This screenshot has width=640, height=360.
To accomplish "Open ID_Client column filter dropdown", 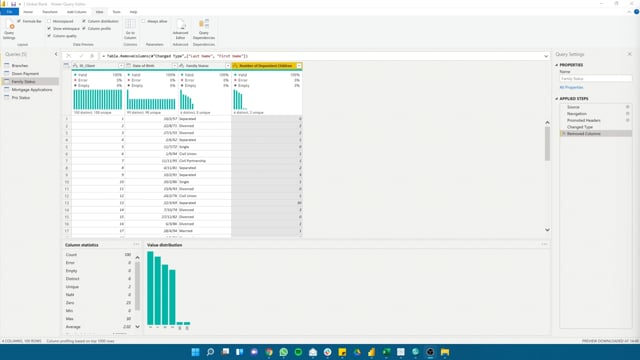I will coord(121,66).
